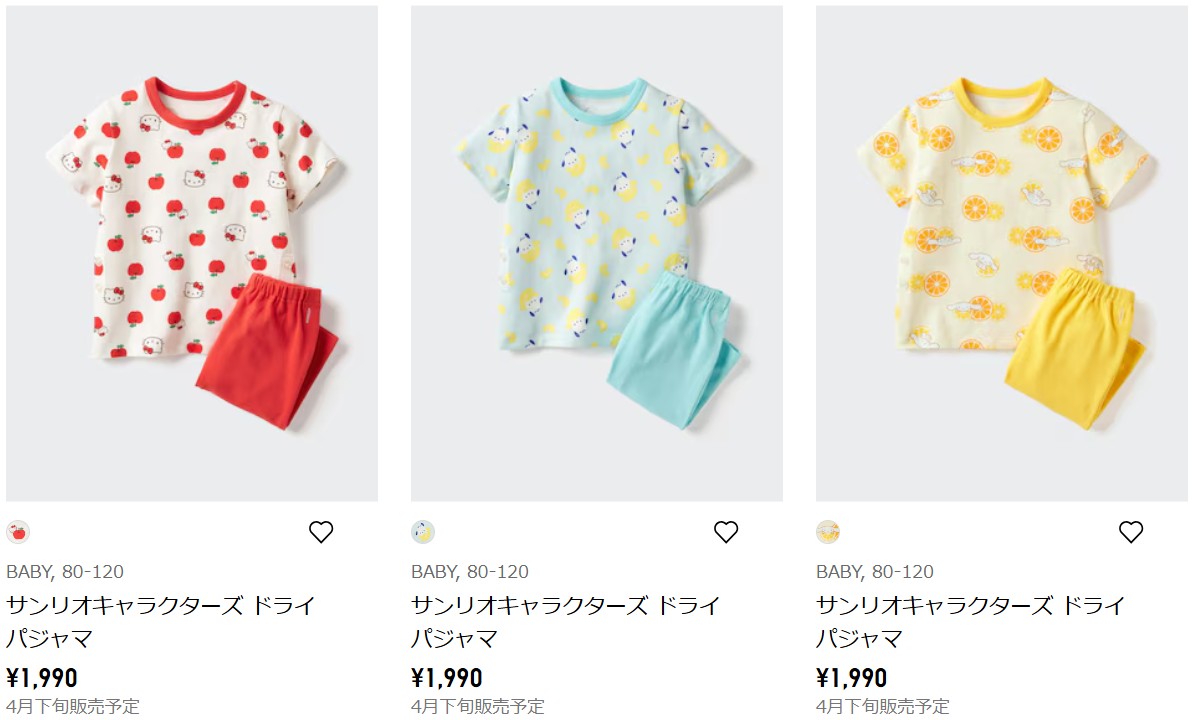Image resolution: width=1192 pixels, height=720 pixels.
Task: Open the first サンリオキャラクターズ ドライ パジャマ title
Action: 160,622
